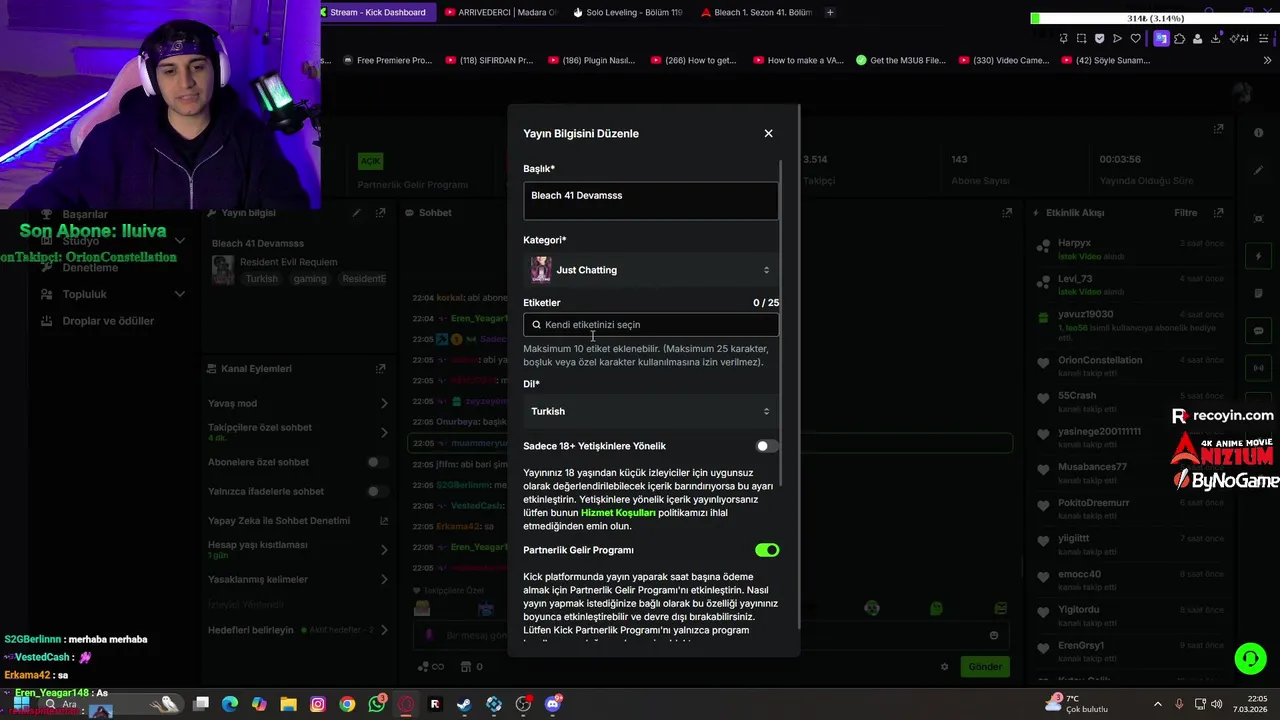Toggle chat bubble icon in right sidebar

tap(1258, 331)
